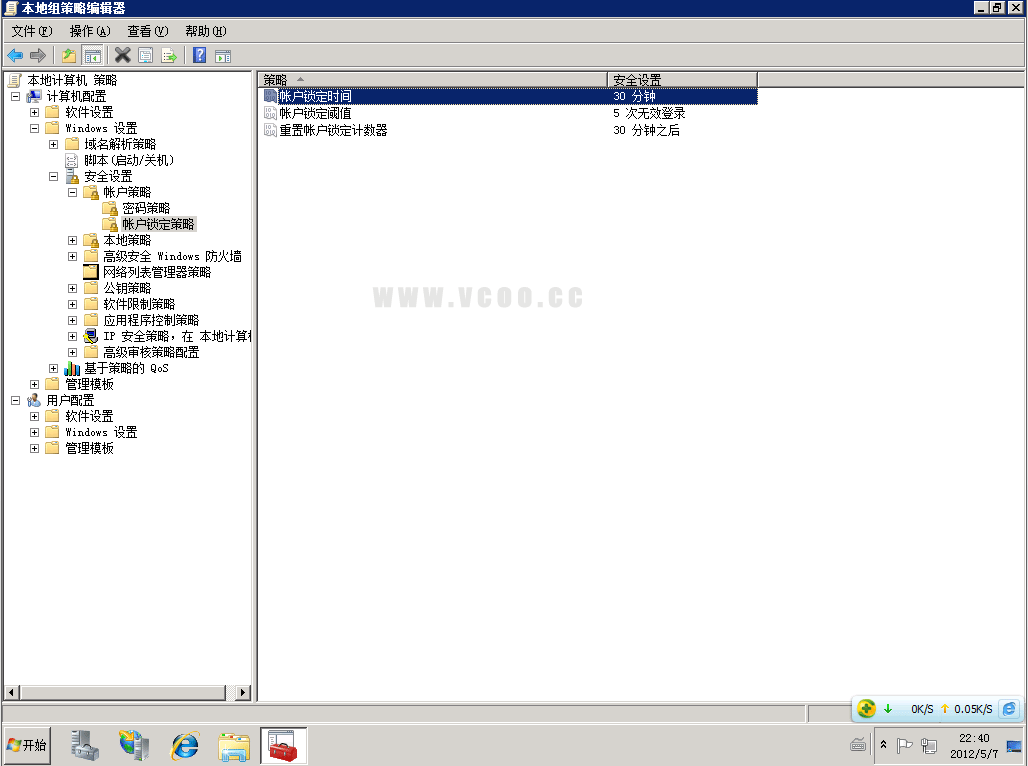Sort by the 安全设置 column header
Image resolution: width=1028 pixels, height=766 pixels.
(681, 79)
